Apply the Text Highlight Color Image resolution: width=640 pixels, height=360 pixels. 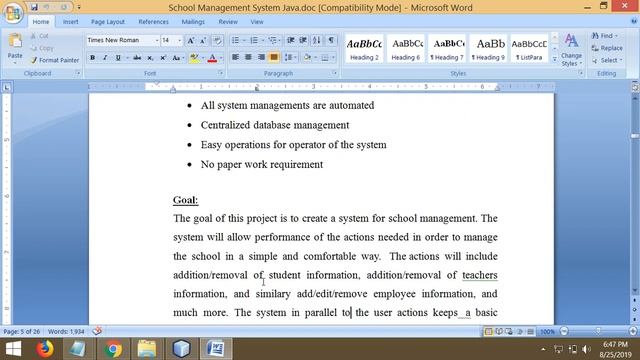point(194,58)
